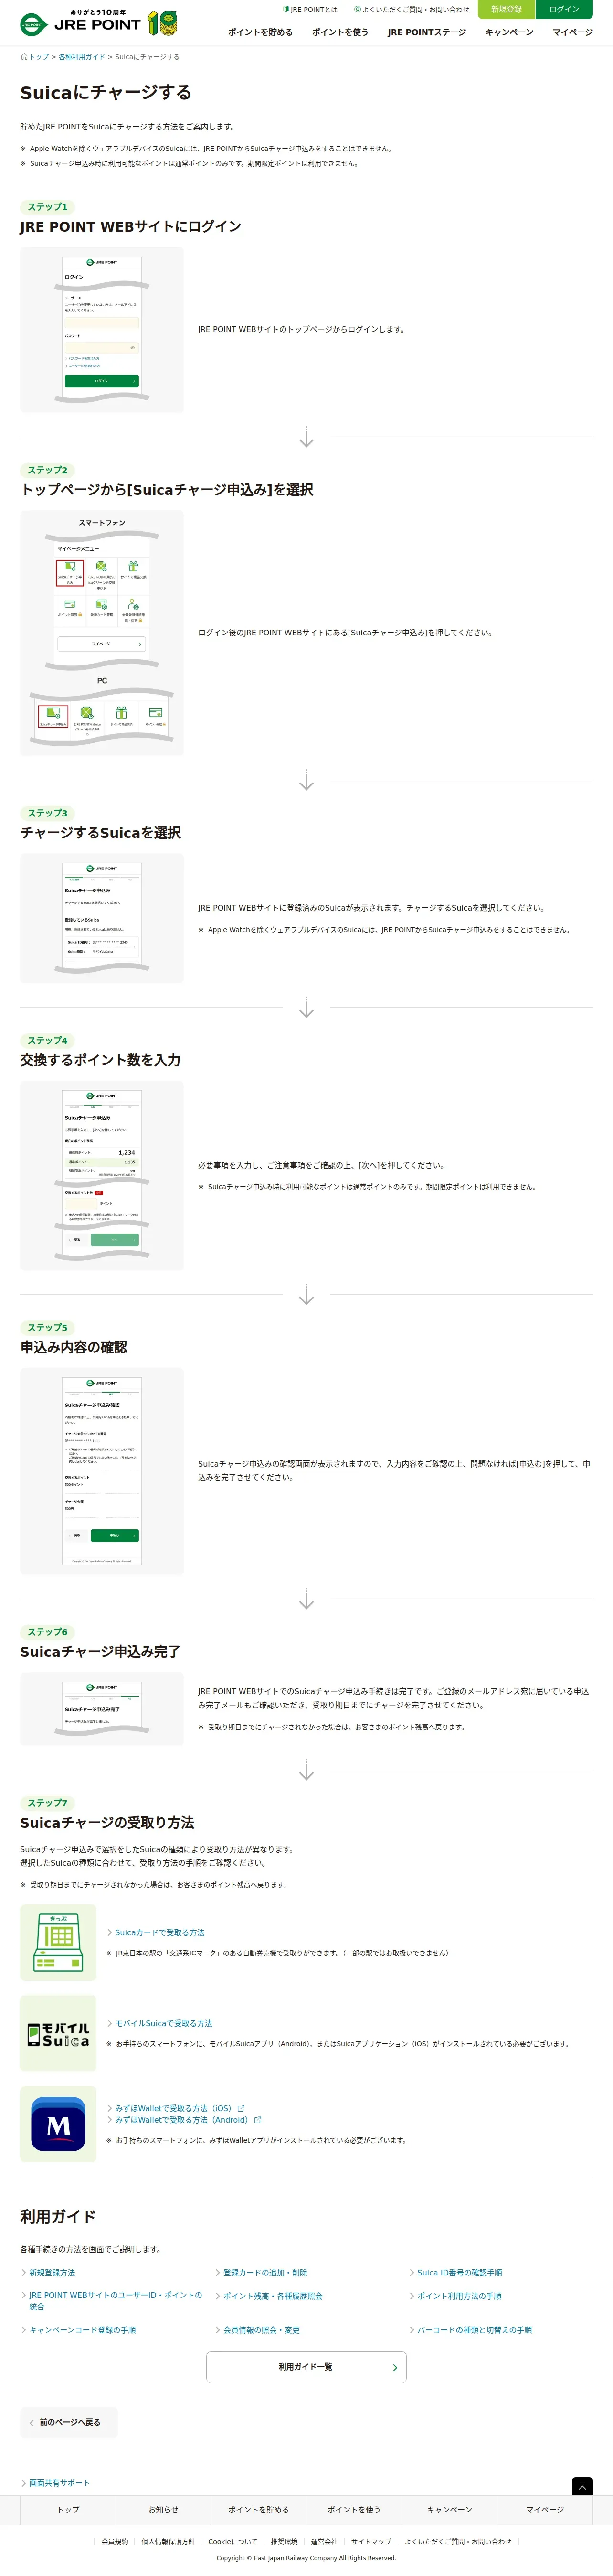
Task: Open the キャンペーン menu in header
Action: coord(509,32)
